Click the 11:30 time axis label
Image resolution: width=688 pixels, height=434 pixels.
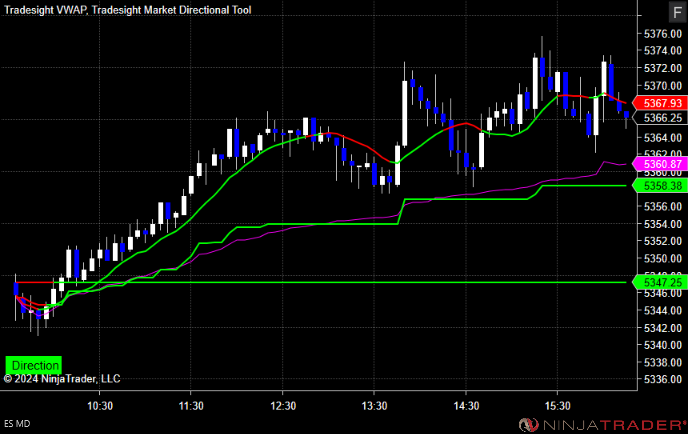[191, 405]
